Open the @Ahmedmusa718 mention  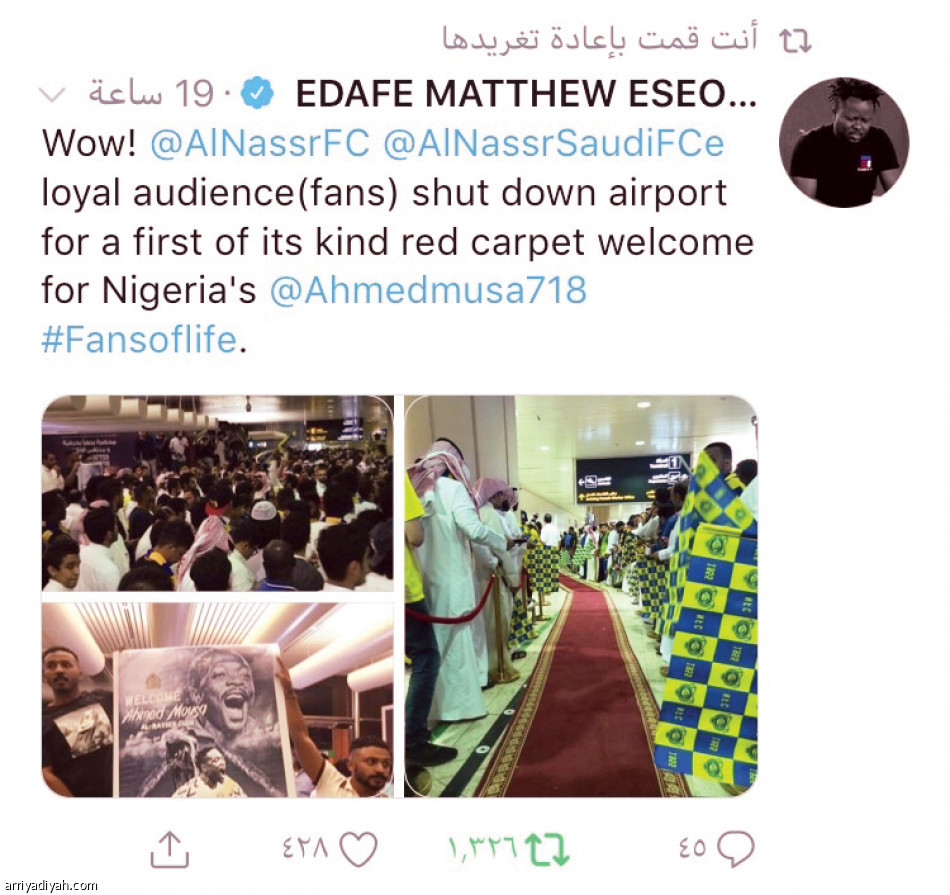coord(428,290)
